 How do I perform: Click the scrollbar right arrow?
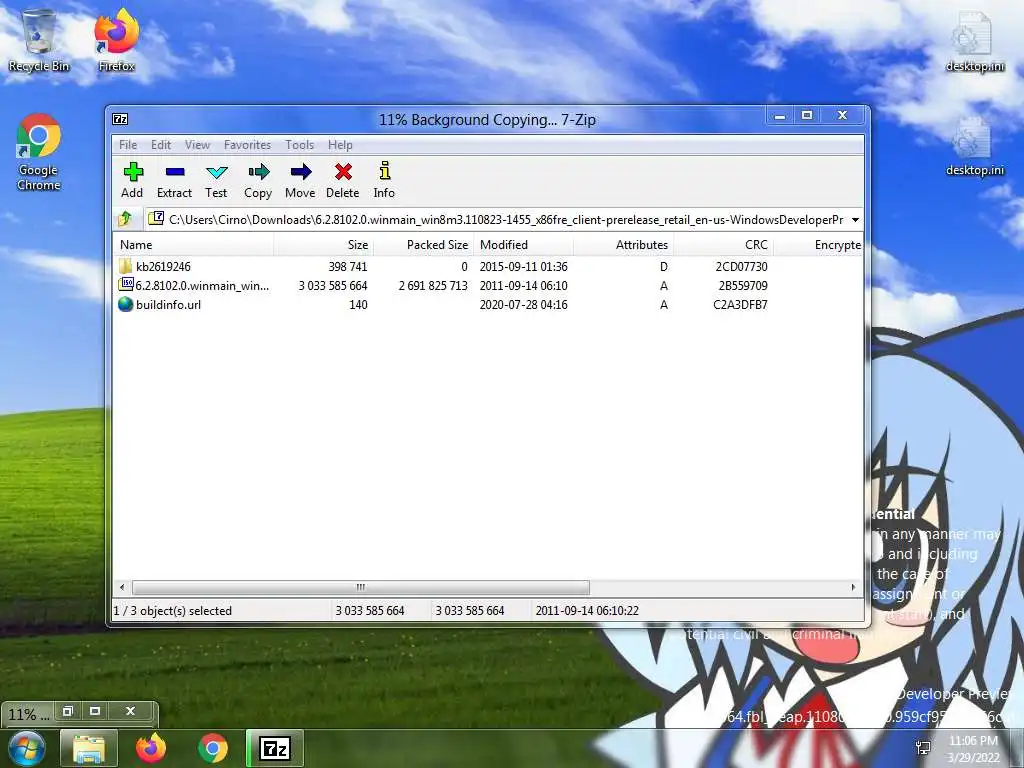(853, 587)
